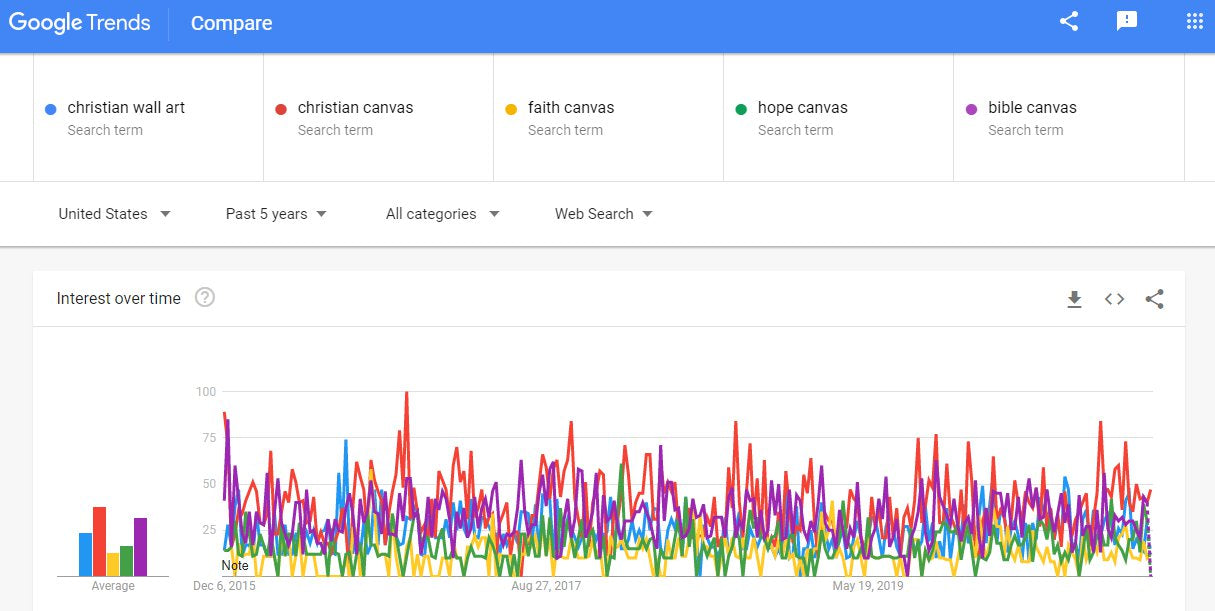Image resolution: width=1215 pixels, height=611 pixels.
Task: Click the red average bar
Action: 99,541
